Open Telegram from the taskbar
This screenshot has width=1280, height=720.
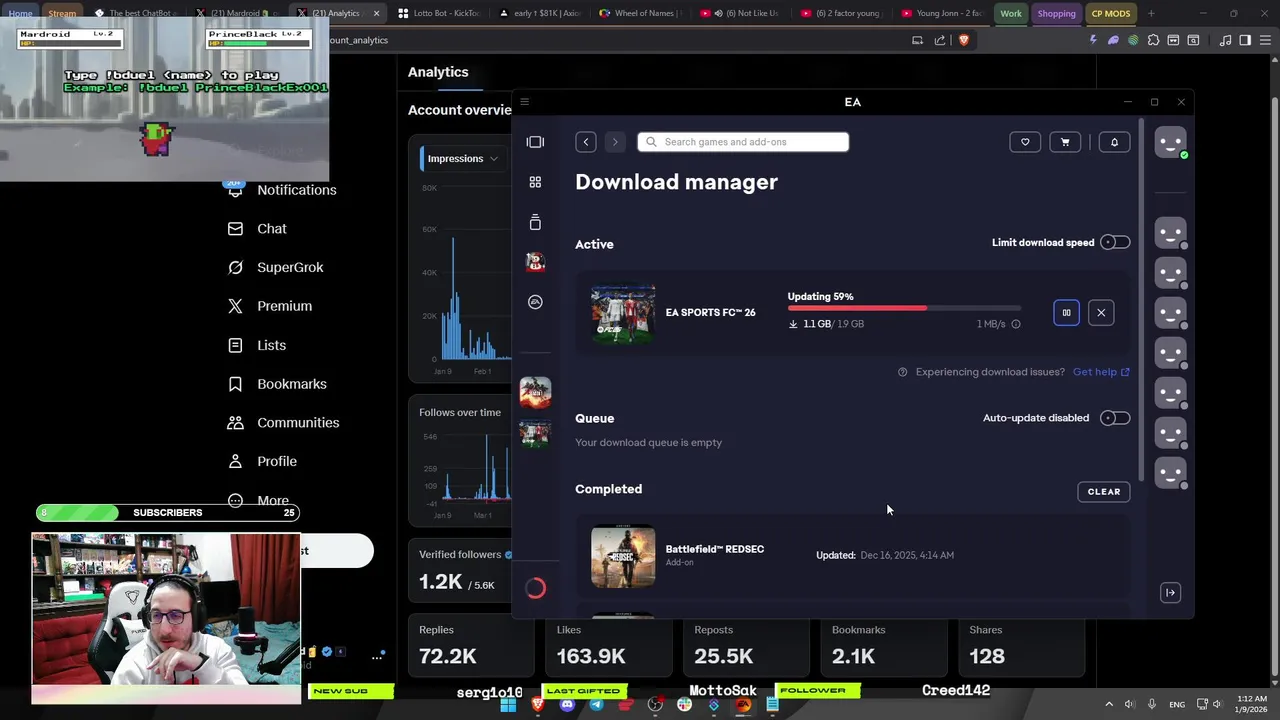tap(596, 705)
